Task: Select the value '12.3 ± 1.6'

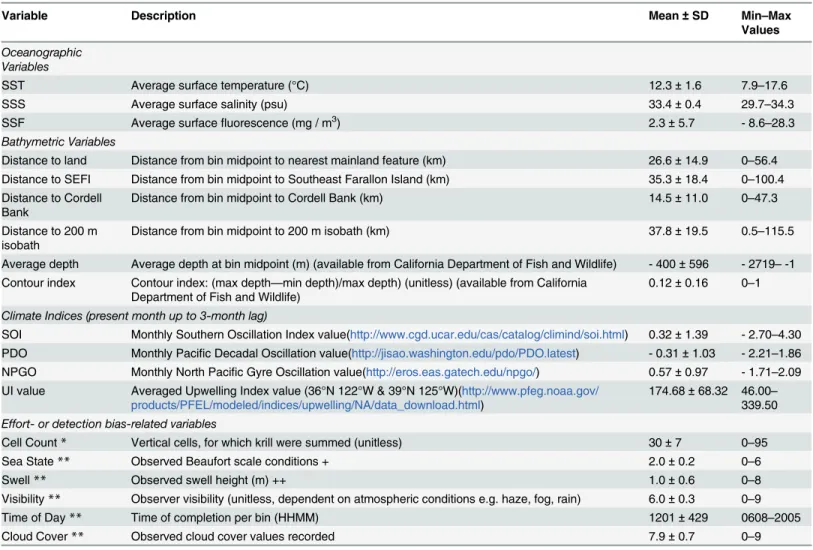Action: (675, 86)
